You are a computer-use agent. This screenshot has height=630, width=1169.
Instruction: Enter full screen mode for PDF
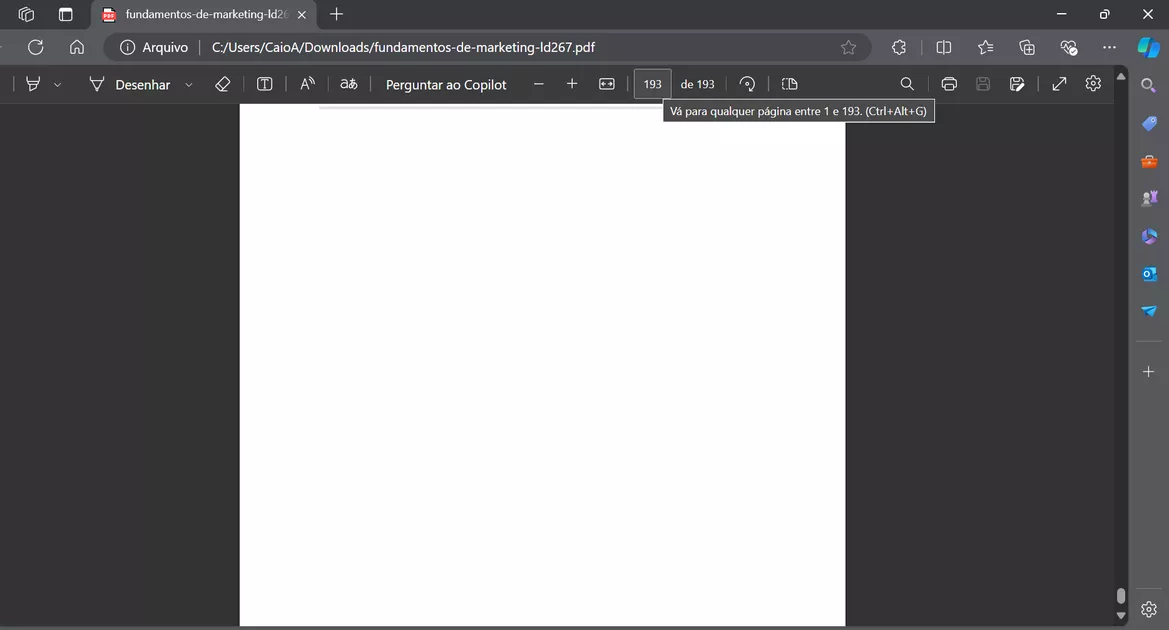tap(1059, 84)
